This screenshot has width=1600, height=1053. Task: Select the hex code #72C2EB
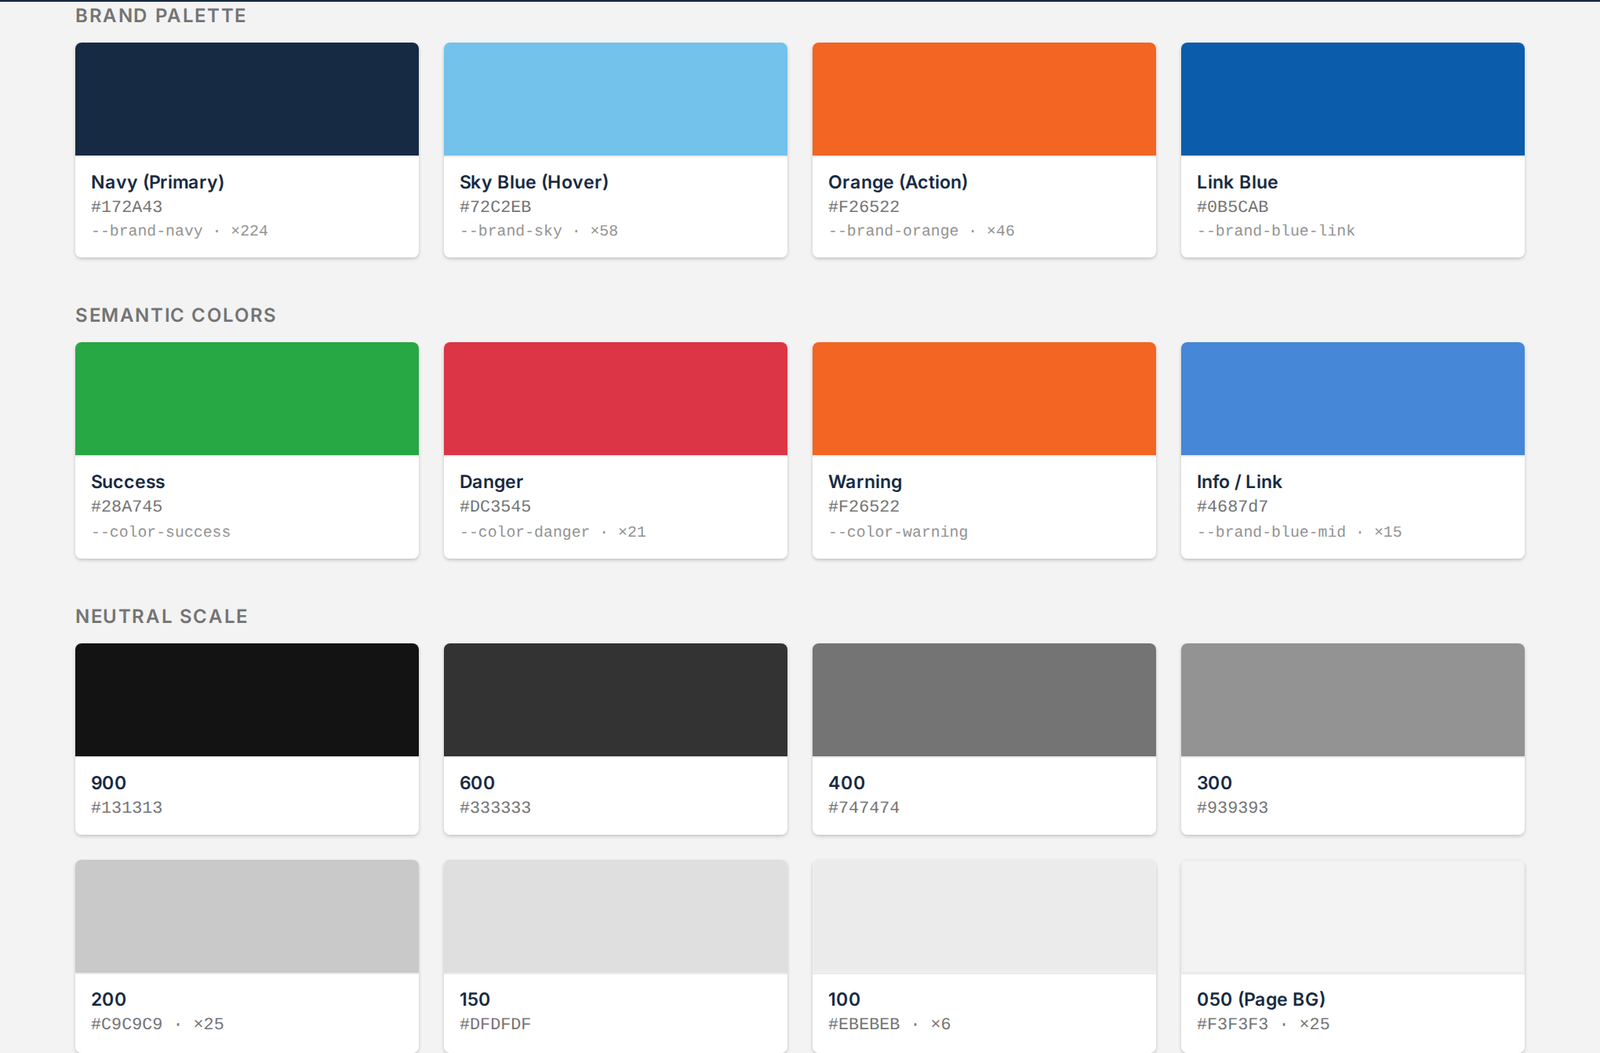(x=495, y=207)
